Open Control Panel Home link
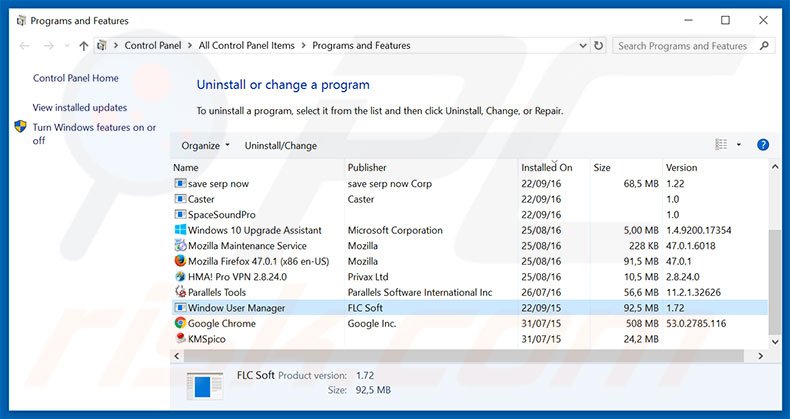790x419 pixels. (x=76, y=78)
